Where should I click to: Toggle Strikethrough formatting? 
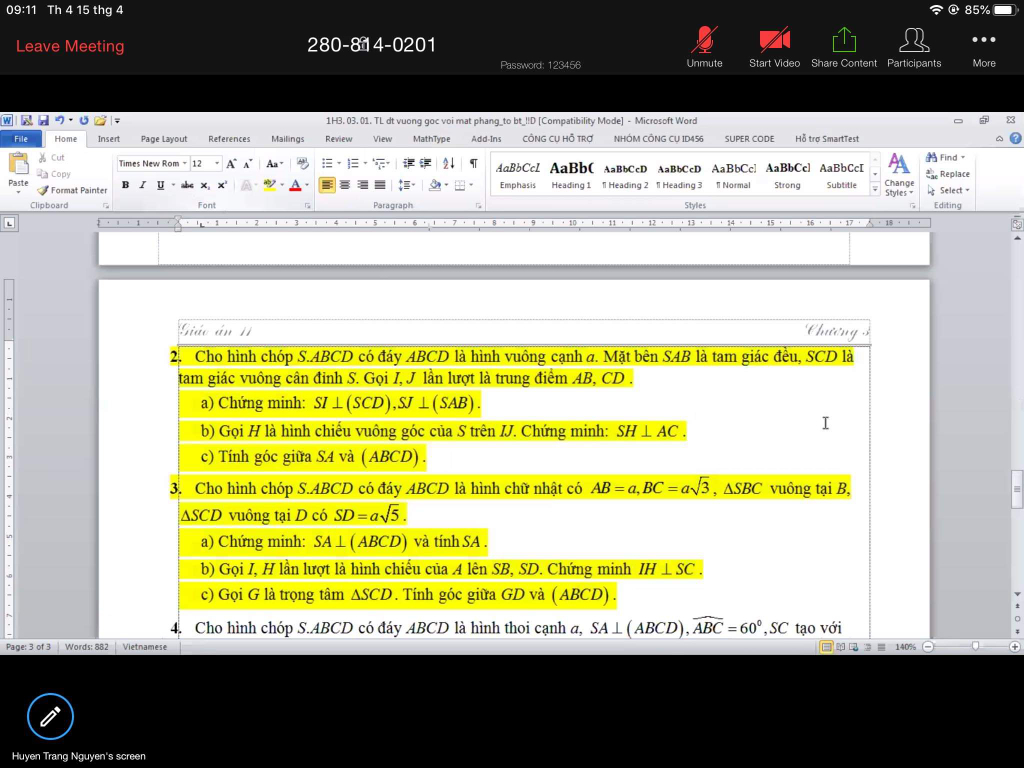click(x=187, y=185)
